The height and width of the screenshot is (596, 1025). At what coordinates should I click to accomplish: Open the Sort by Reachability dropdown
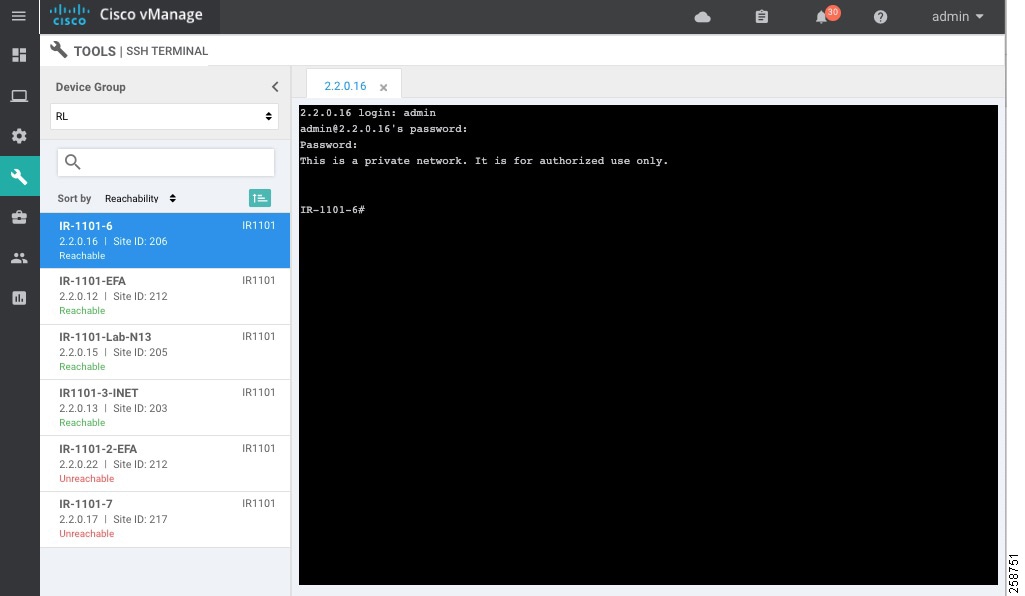tap(140, 198)
